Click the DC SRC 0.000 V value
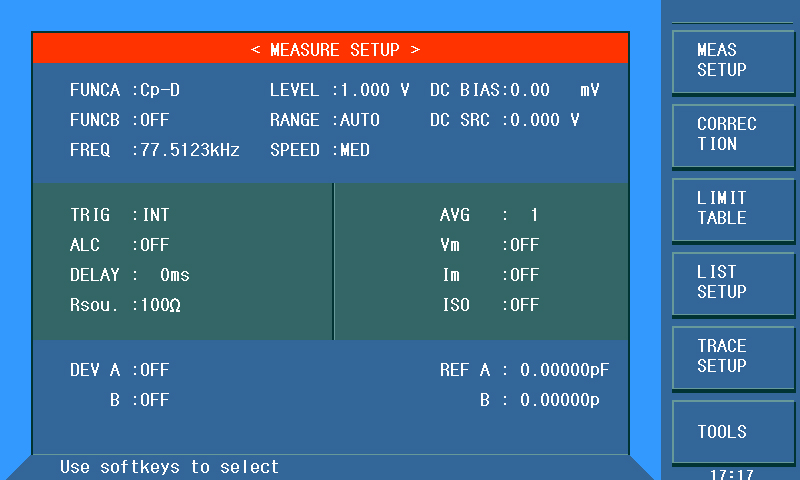This screenshot has width=800, height=480. 545,120
